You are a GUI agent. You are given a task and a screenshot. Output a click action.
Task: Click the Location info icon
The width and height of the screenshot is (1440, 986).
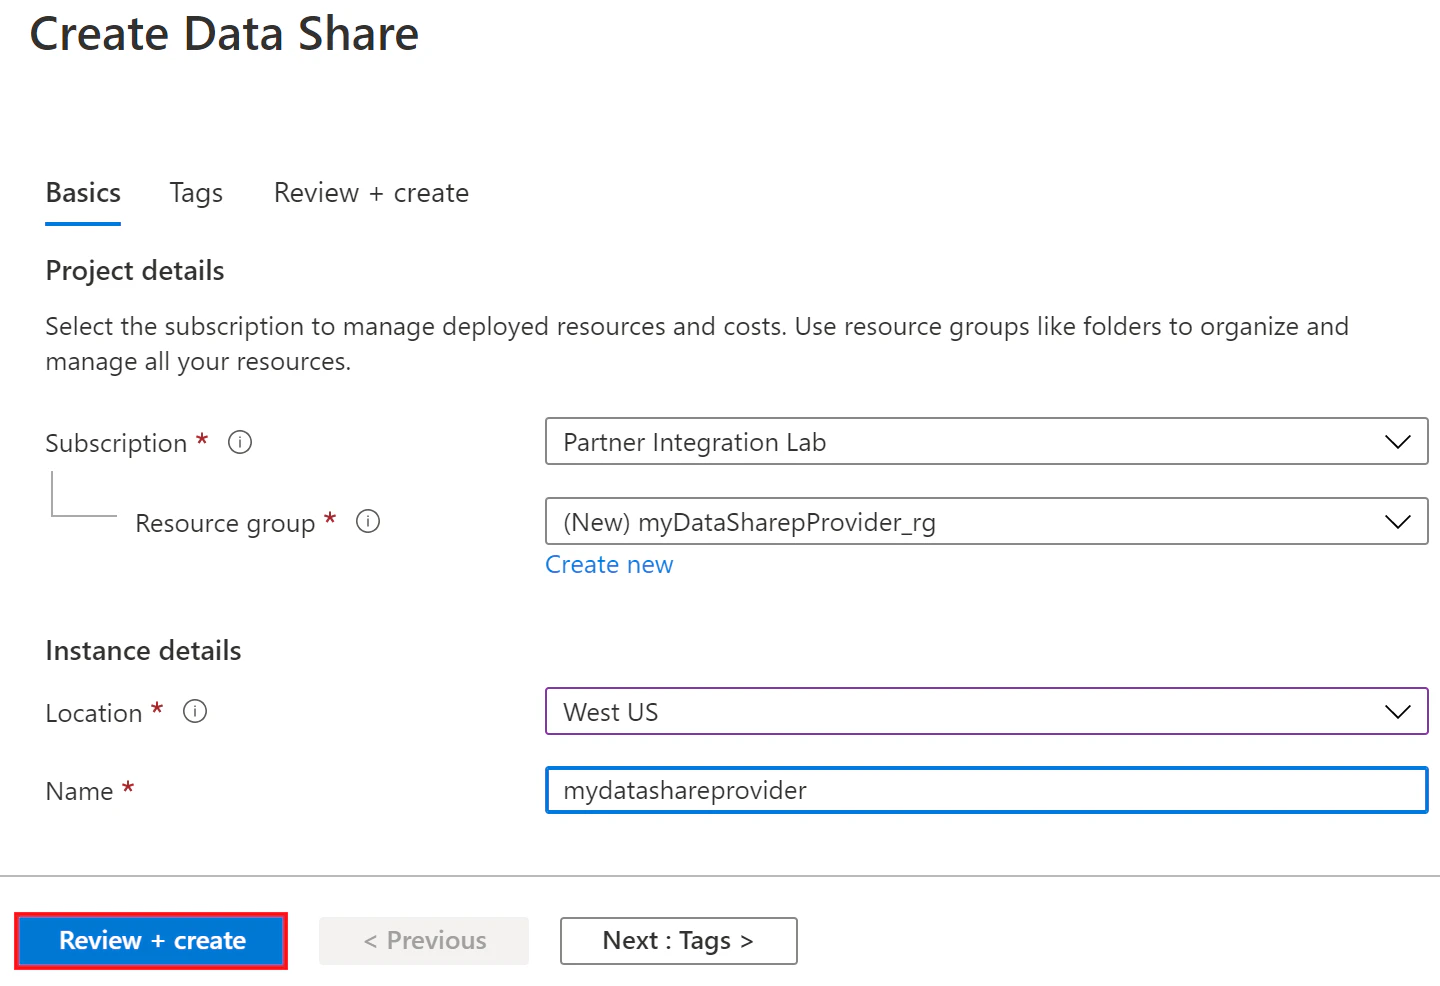(x=195, y=712)
